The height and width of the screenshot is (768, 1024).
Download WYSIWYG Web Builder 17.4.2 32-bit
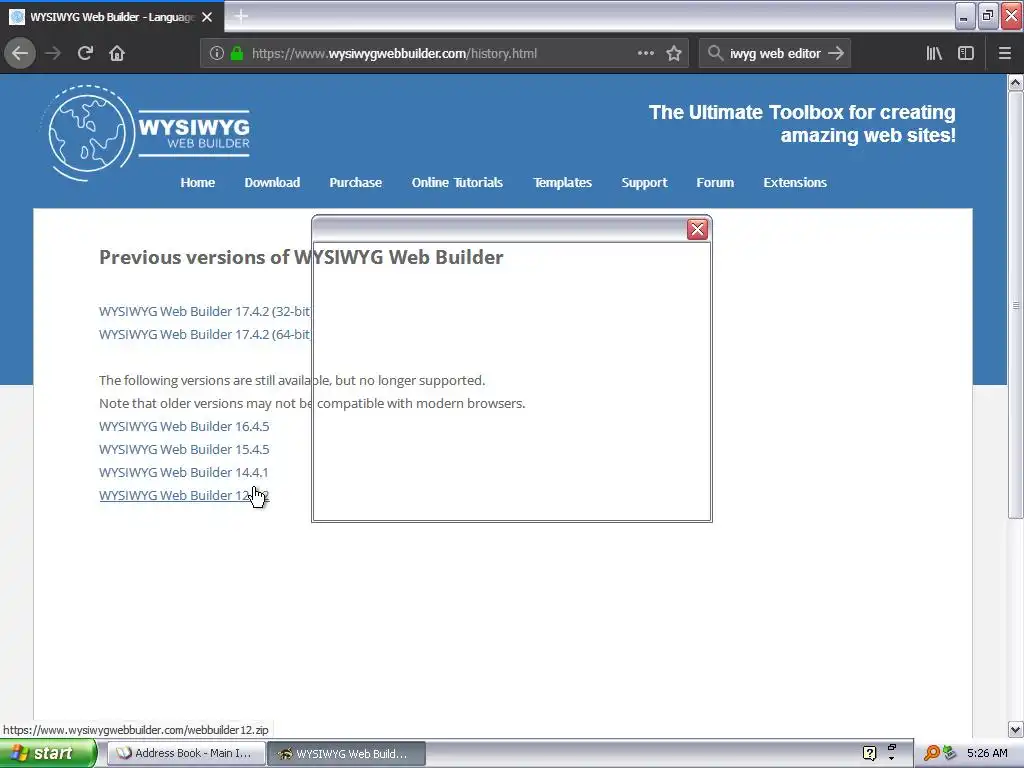click(x=205, y=312)
